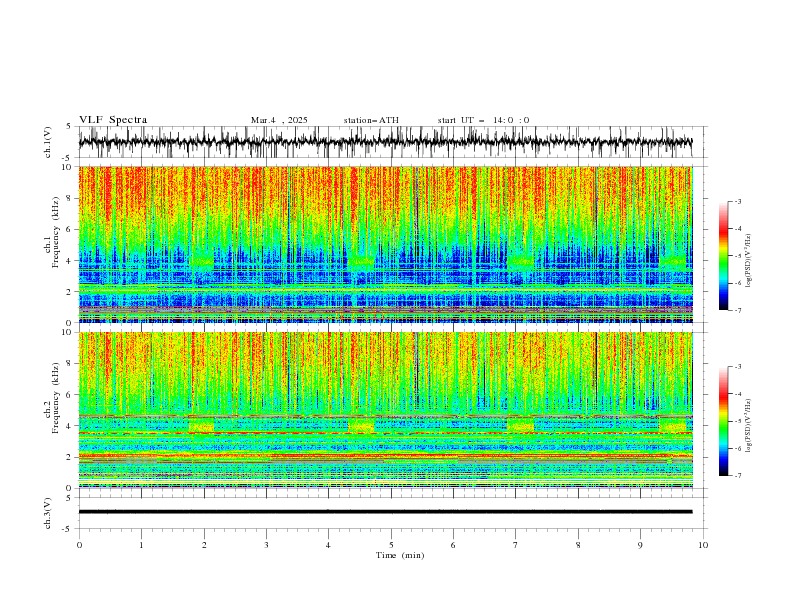Select the date text 'Mar.4 , 2025'
The image size is (792, 612).
coord(279,120)
